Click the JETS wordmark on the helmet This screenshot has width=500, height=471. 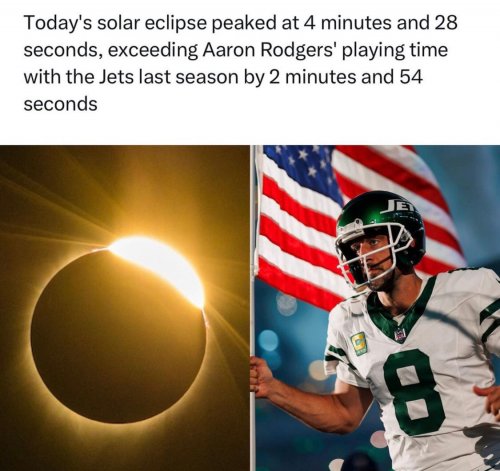[401, 207]
